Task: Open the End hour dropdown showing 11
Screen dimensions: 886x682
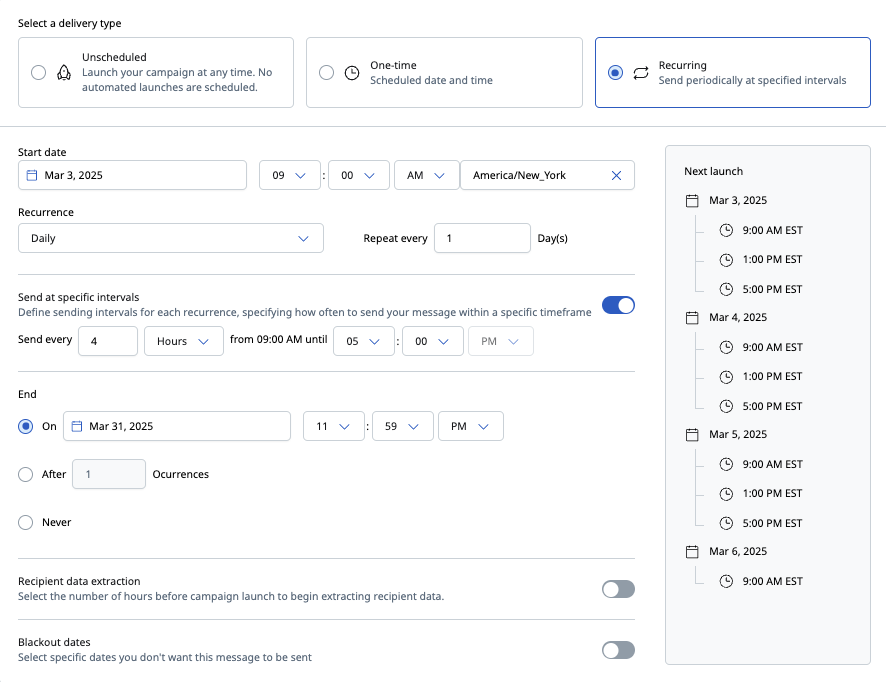Action: (334, 426)
